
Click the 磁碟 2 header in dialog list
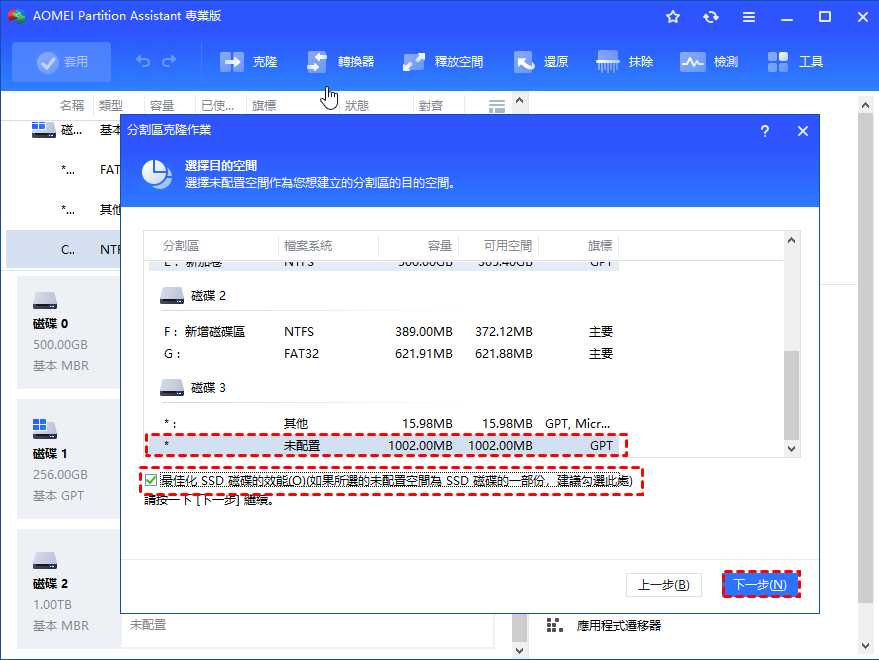coord(194,296)
